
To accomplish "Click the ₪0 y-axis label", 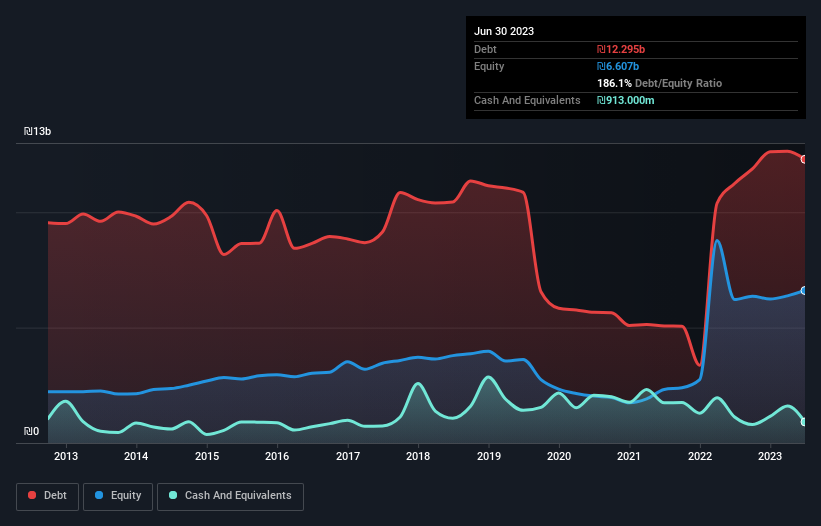I will pyautogui.click(x=31, y=431).
